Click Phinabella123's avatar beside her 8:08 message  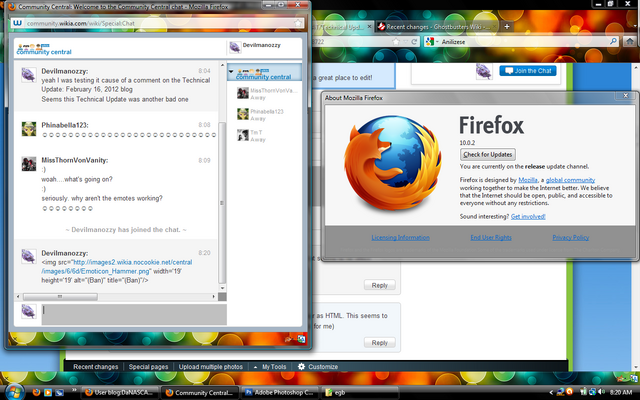point(29,129)
